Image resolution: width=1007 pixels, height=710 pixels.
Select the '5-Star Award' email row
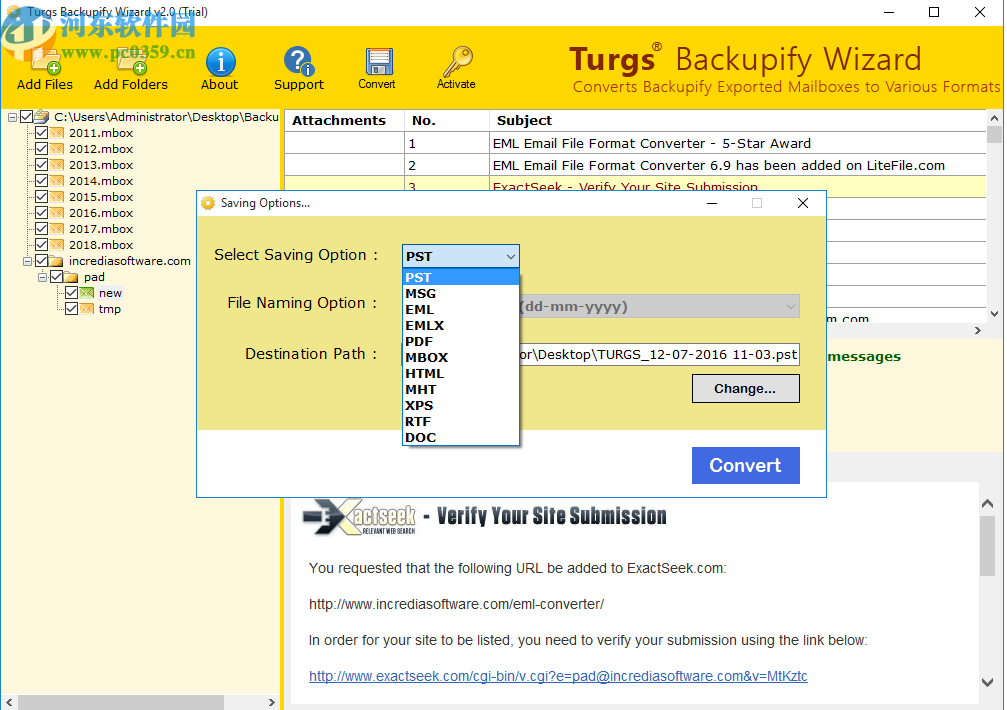pyautogui.click(x=635, y=143)
